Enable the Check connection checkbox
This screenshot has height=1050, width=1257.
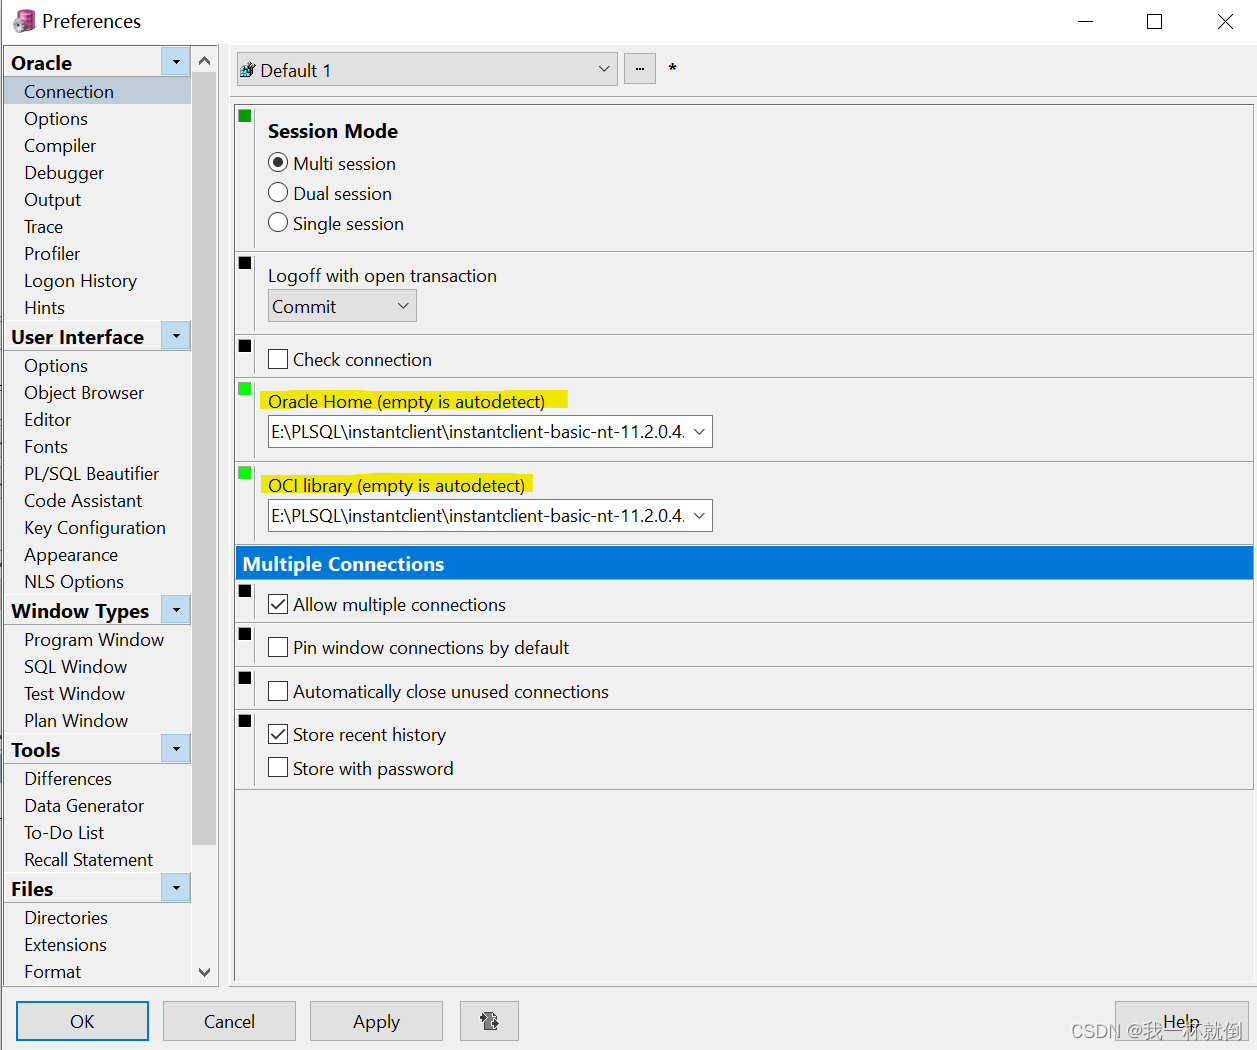[x=277, y=358]
